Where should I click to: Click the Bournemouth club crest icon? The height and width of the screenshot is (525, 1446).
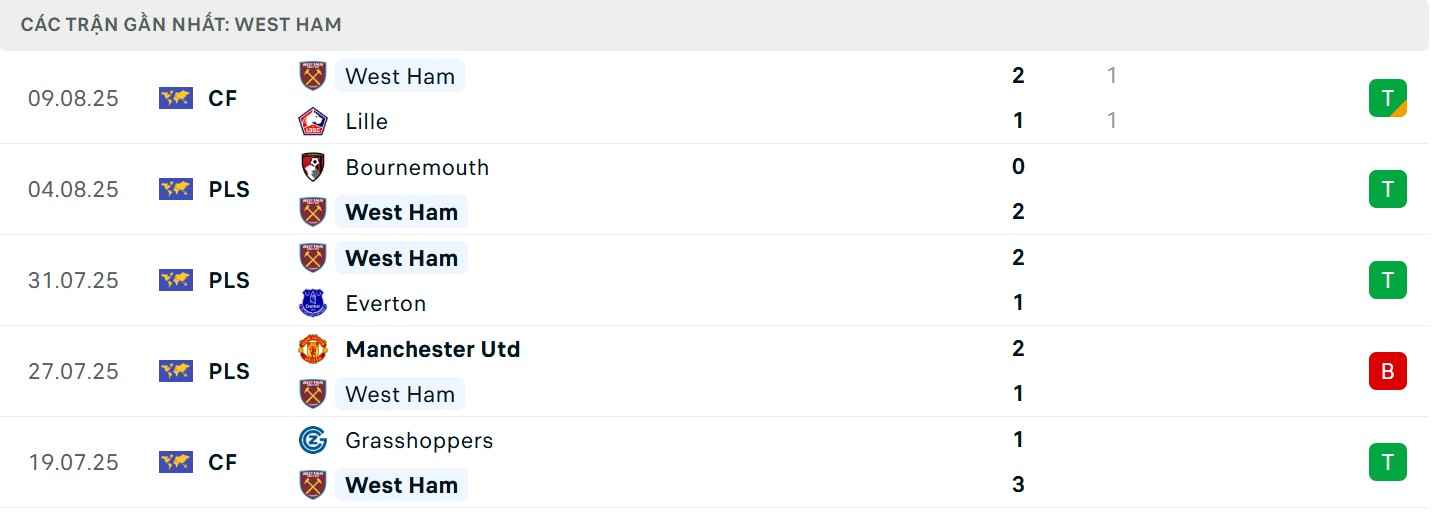[313, 167]
